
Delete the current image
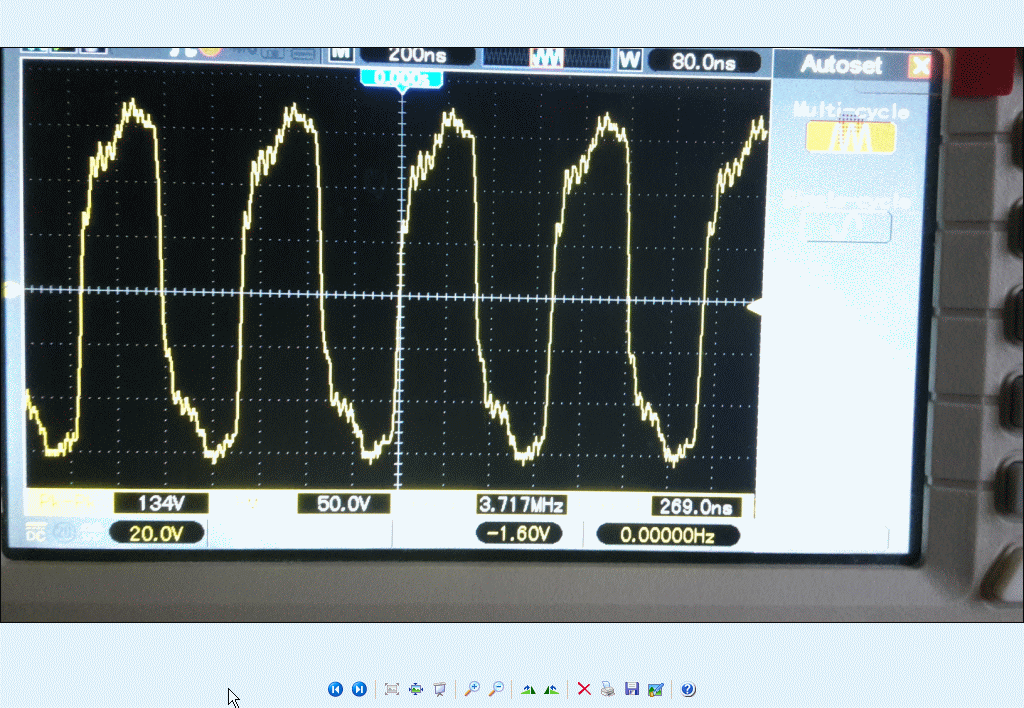tap(584, 689)
